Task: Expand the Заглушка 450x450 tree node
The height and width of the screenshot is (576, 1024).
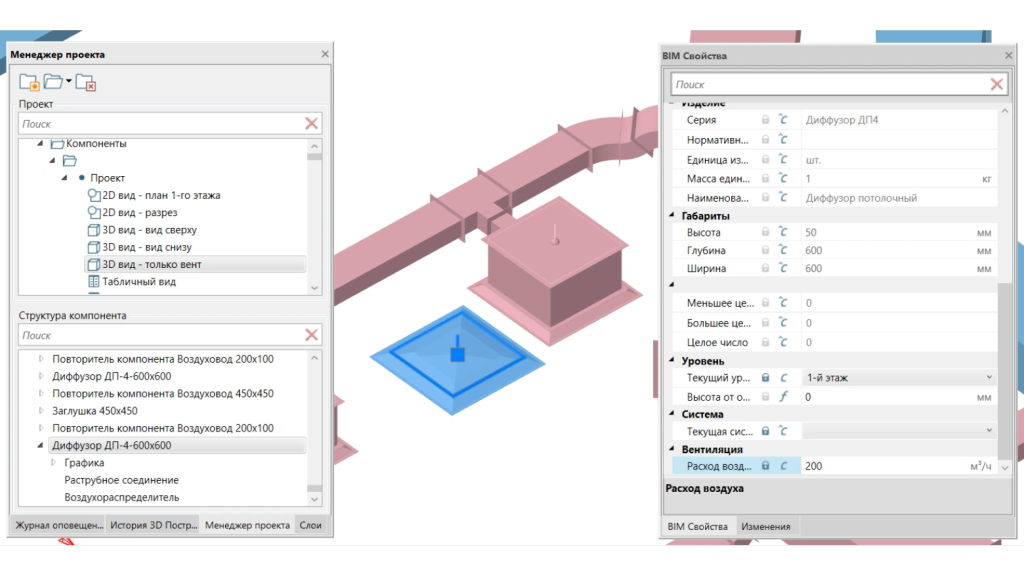Action: tap(42, 411)
